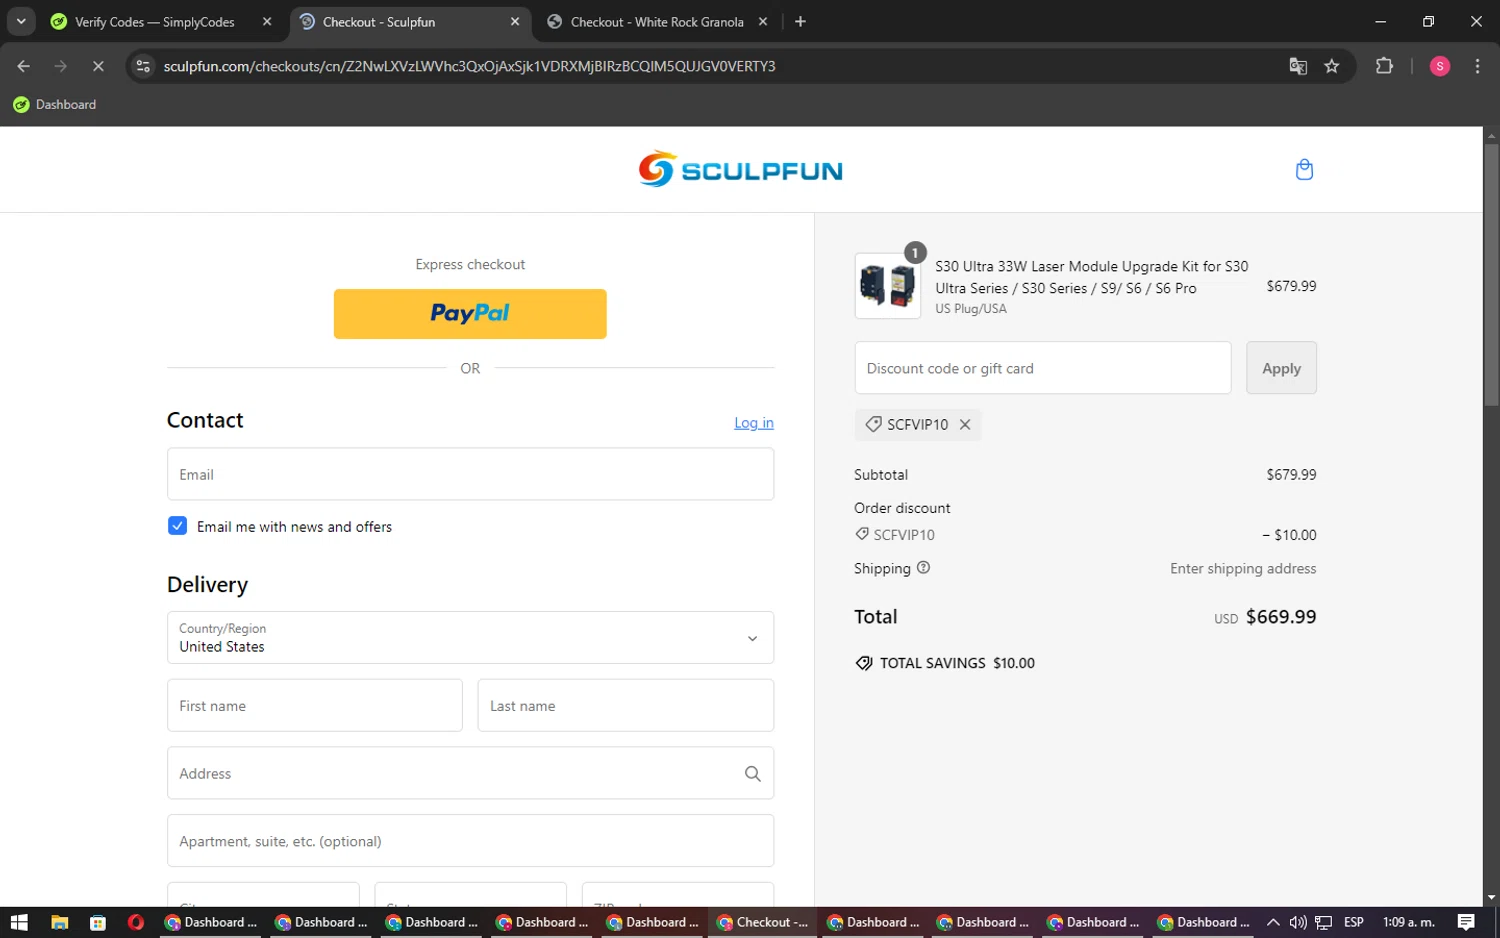1500x938 pixels.
Task: Open the shopping bag cart icon
Action: pos(1304,170)
